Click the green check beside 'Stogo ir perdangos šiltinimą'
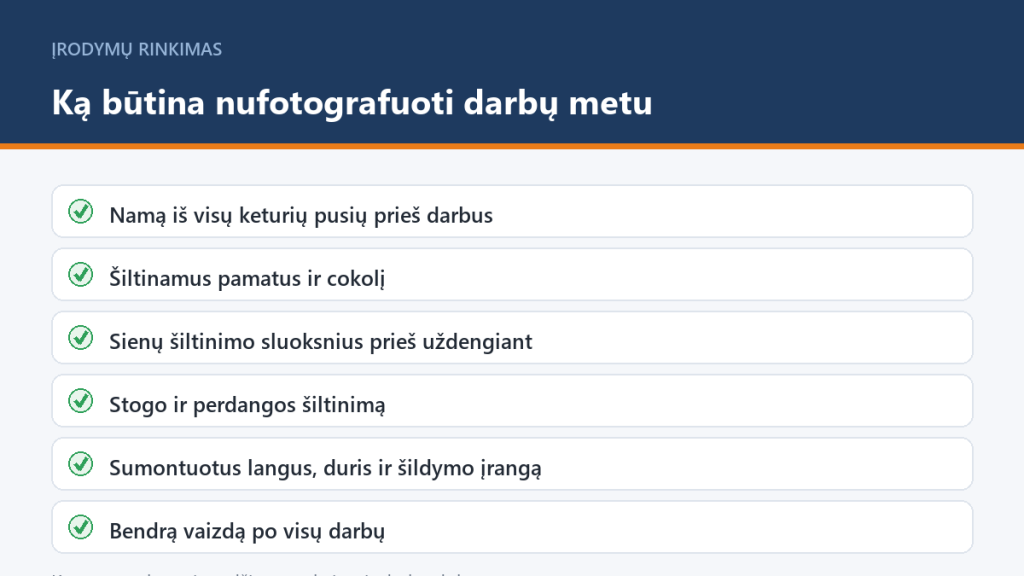This screenshot has width=1024, height=576. click(x=80, y=401)
